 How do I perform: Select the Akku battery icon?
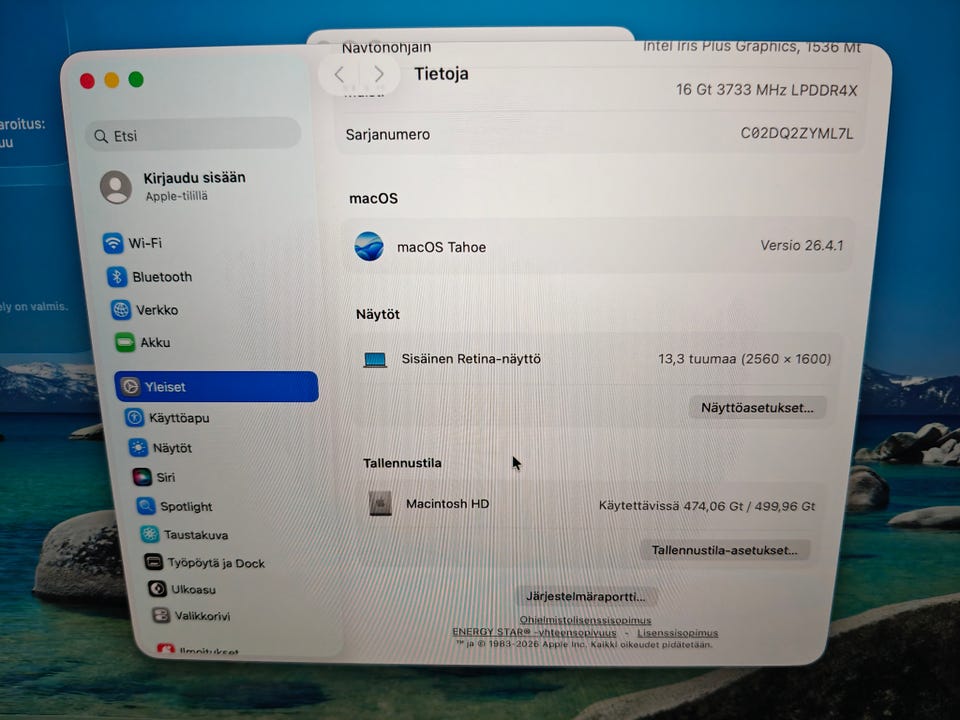coord(125,342)
